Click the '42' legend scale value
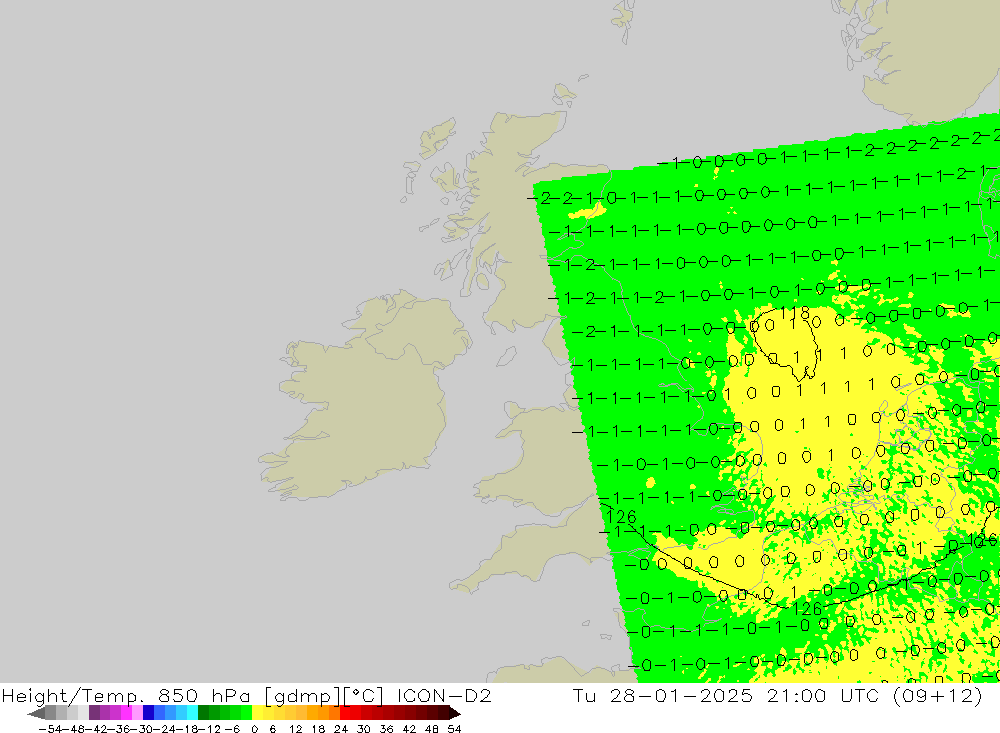The image size is (1000, 733). click(409, 729)
